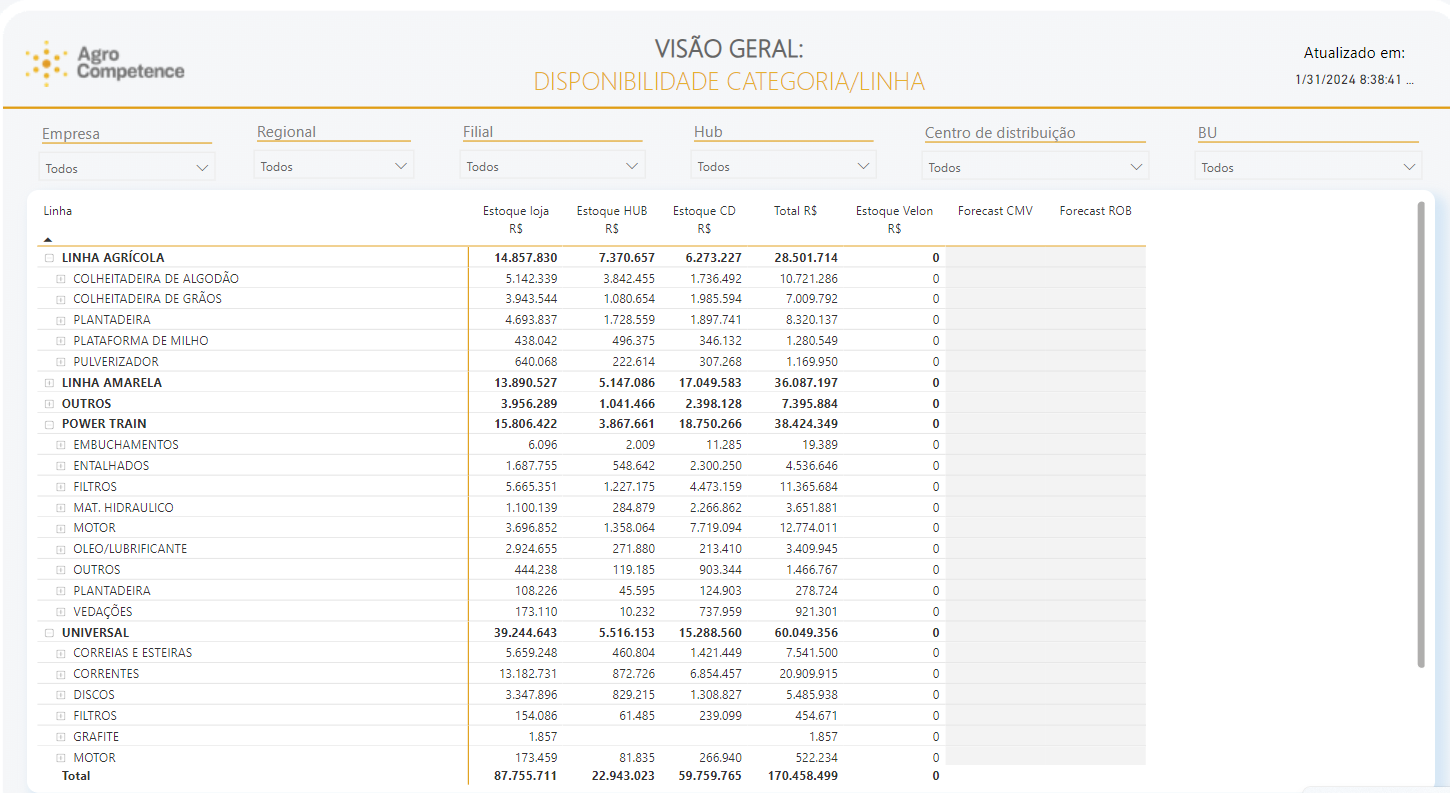The width and height of the screenshot is (1450, 793).
Task: Sort by Forecast CMV column header
Action: [x=995, y=211]
